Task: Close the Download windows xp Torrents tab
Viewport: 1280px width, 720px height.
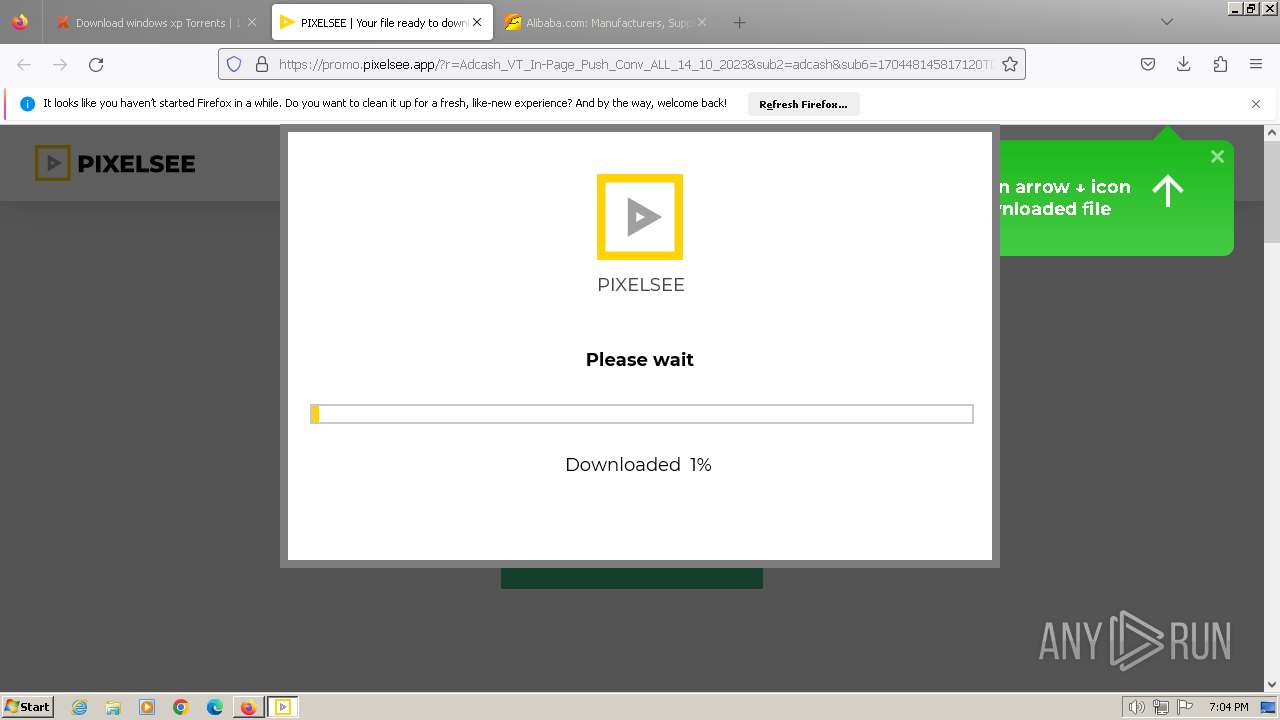Action: [251, 22]
